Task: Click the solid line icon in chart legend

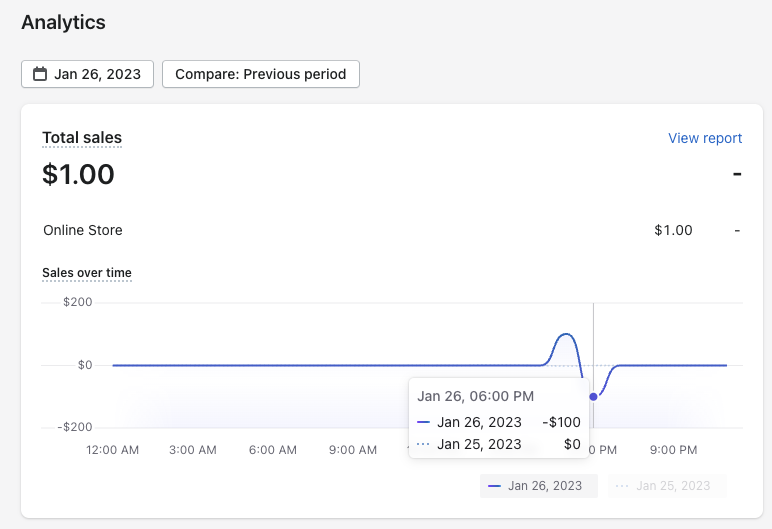Action: click(x=494, y=486)
